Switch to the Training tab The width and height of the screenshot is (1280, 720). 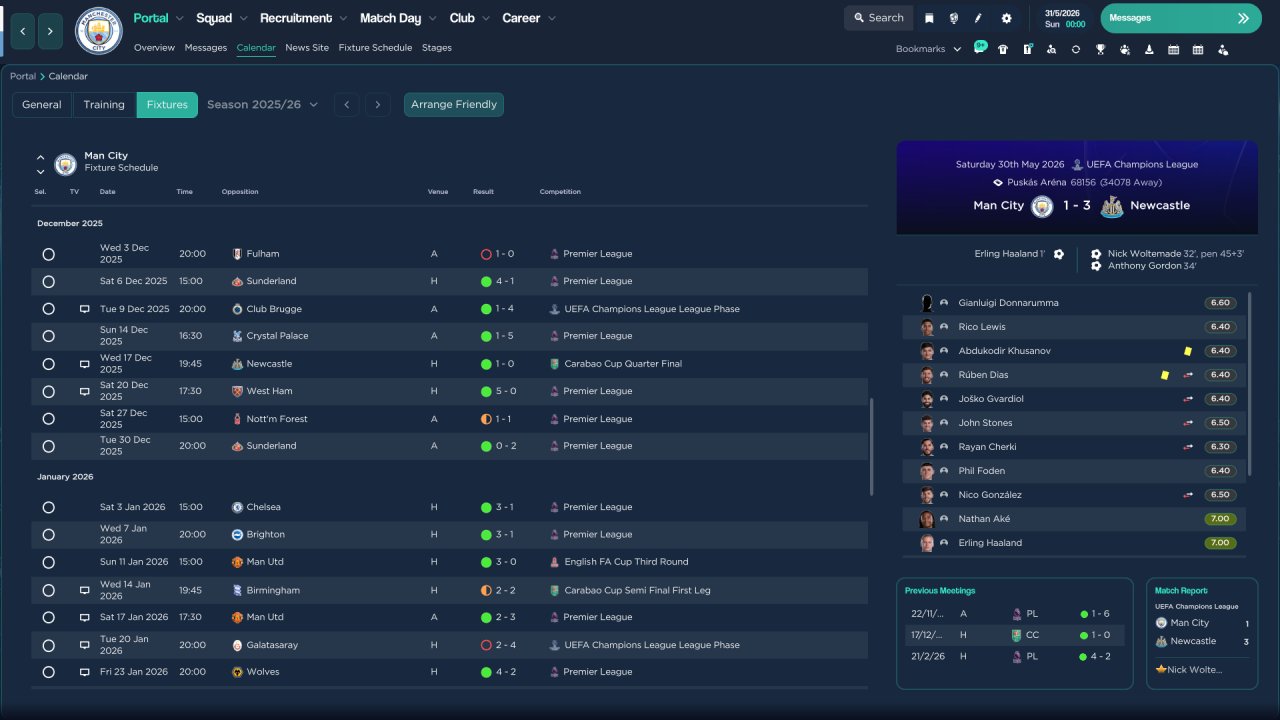(104, 105)
